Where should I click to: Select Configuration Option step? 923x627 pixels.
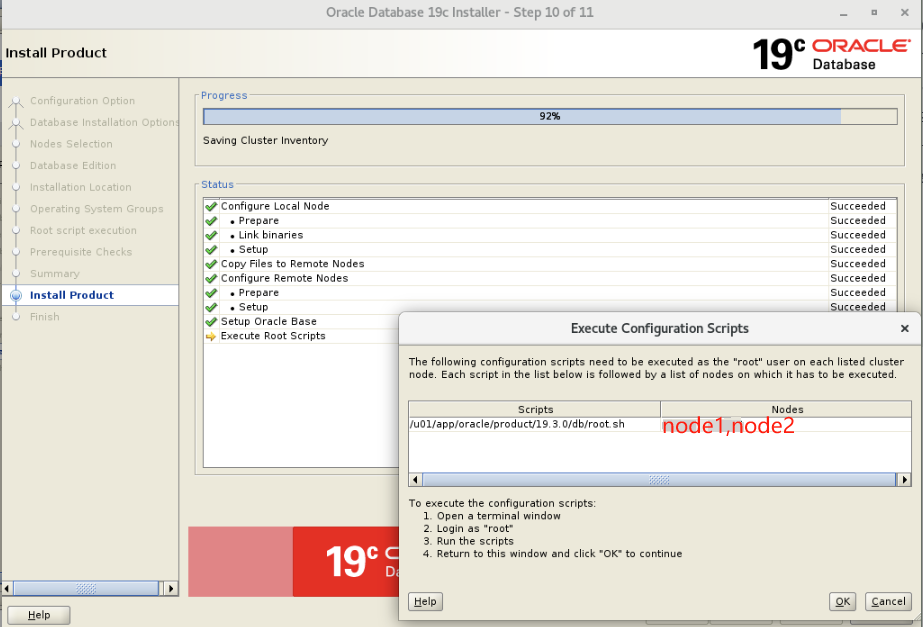(82, 101)
